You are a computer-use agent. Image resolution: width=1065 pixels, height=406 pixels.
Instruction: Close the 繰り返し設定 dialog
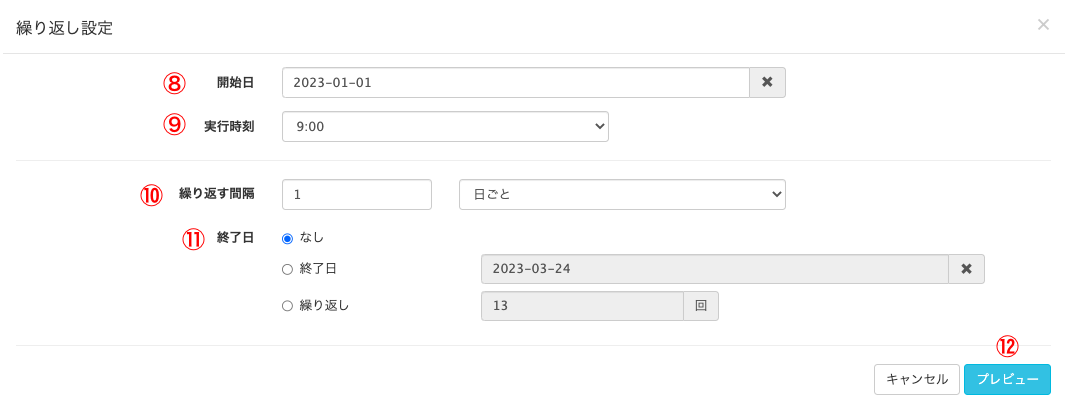click(x=1043, y=24)
